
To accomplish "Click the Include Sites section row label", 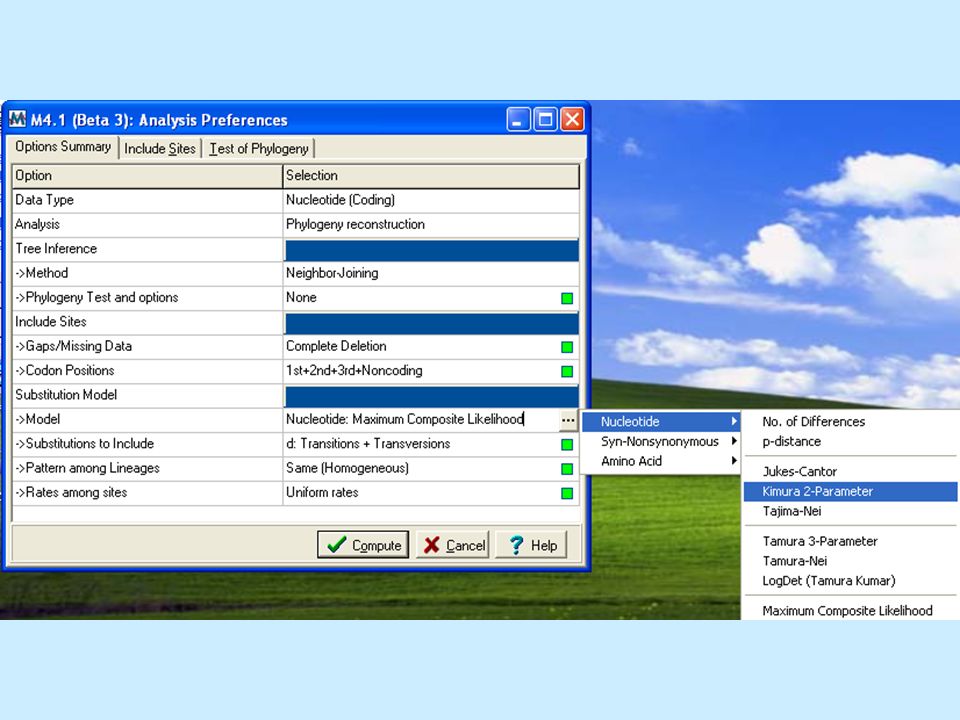I will pyautogui.click(x=51, y=322).
